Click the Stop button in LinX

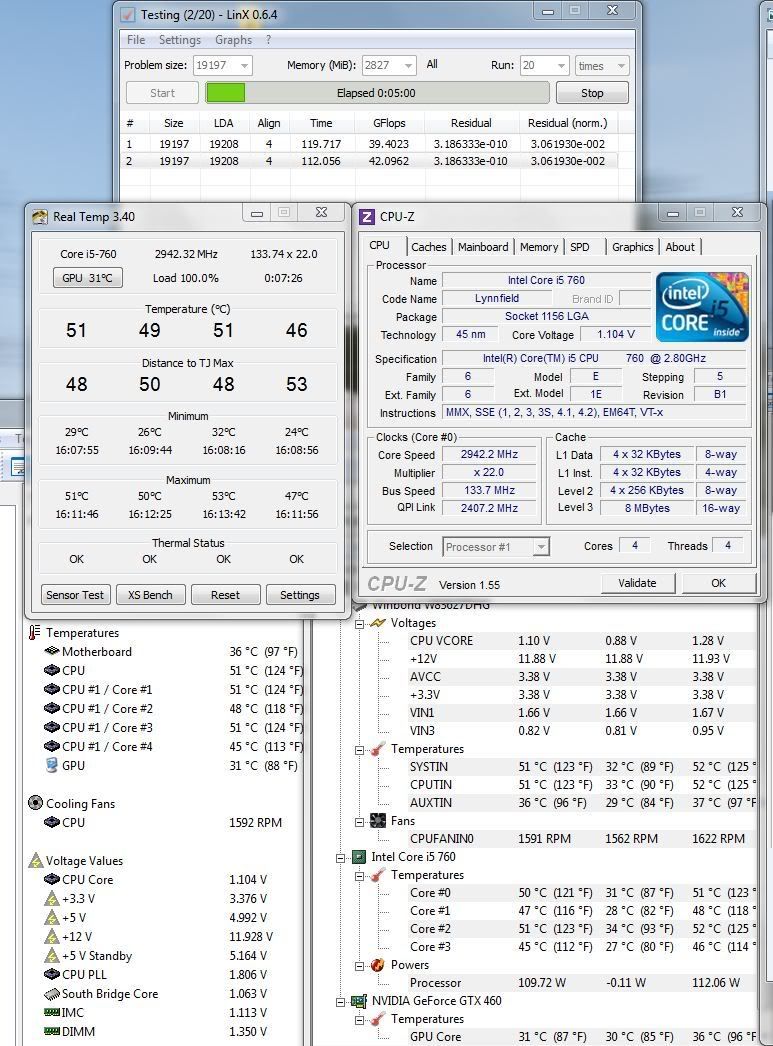coord(592,93)
